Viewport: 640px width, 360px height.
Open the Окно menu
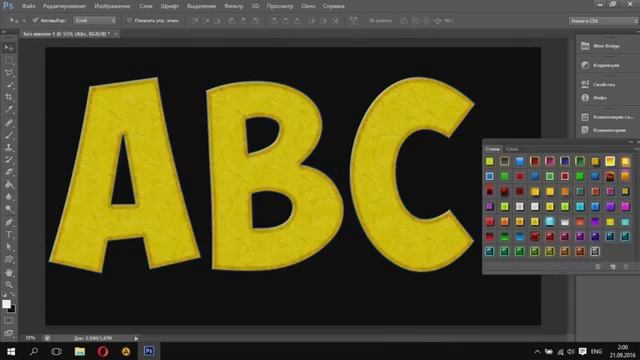pos(308,6)
